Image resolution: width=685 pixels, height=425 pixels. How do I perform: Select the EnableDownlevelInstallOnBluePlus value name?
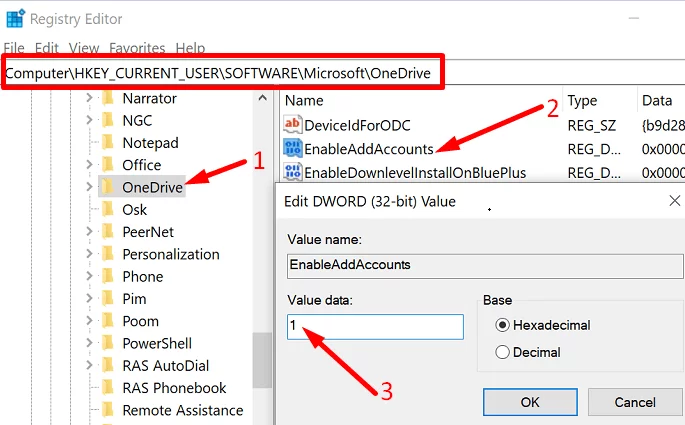coord(415,173)
